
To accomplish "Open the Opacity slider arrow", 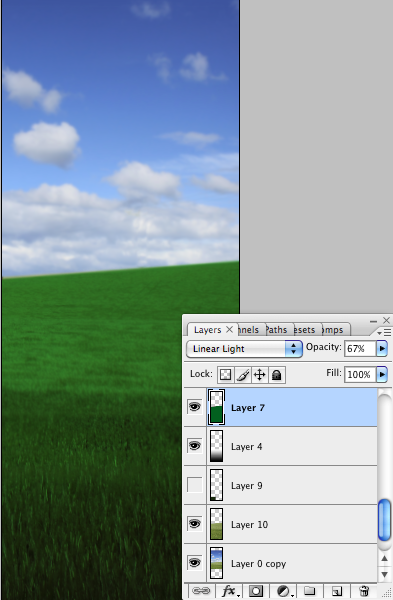I will pos(382,349).
